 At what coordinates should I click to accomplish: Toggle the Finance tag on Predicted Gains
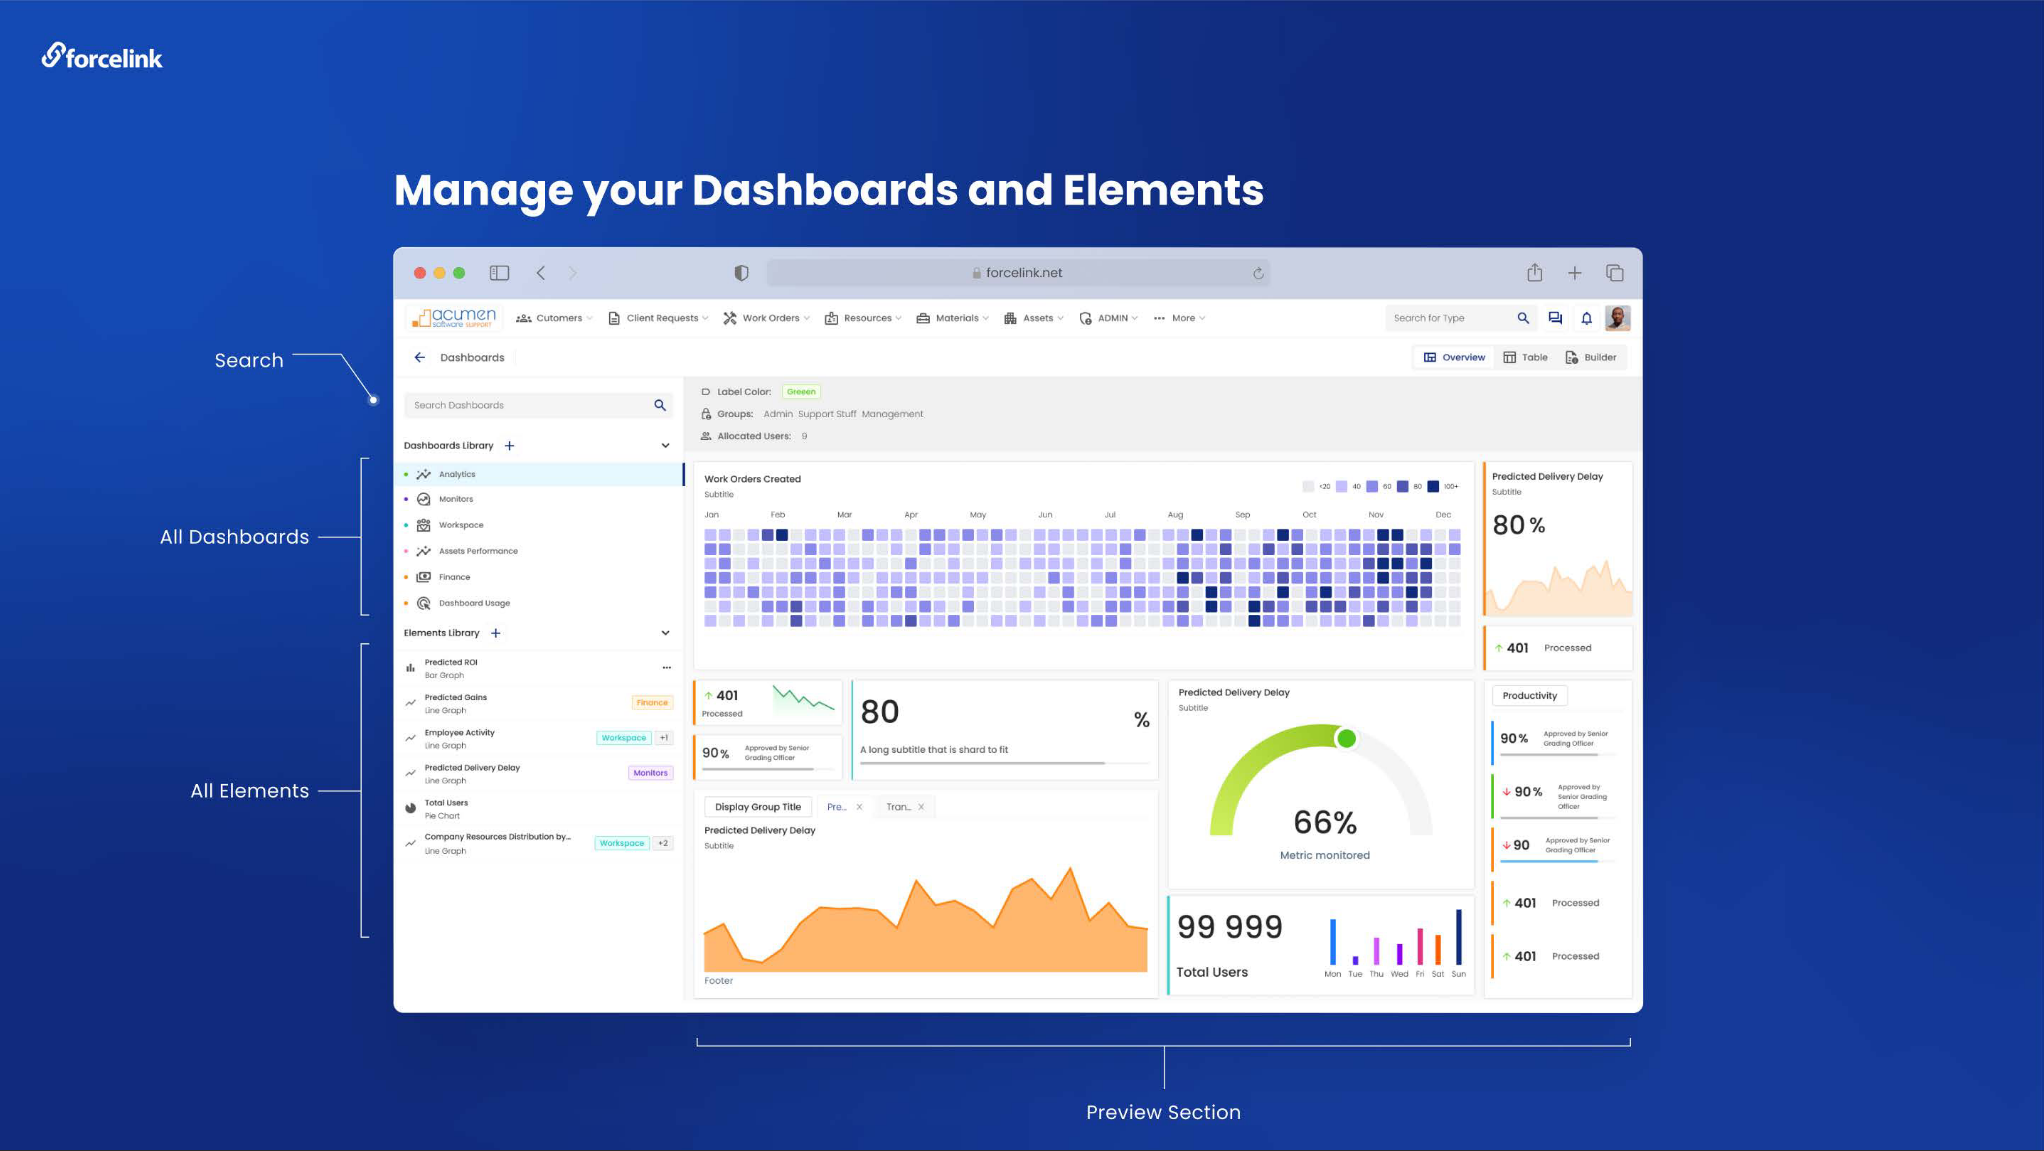pyautogui.click(x=651, y=702)
